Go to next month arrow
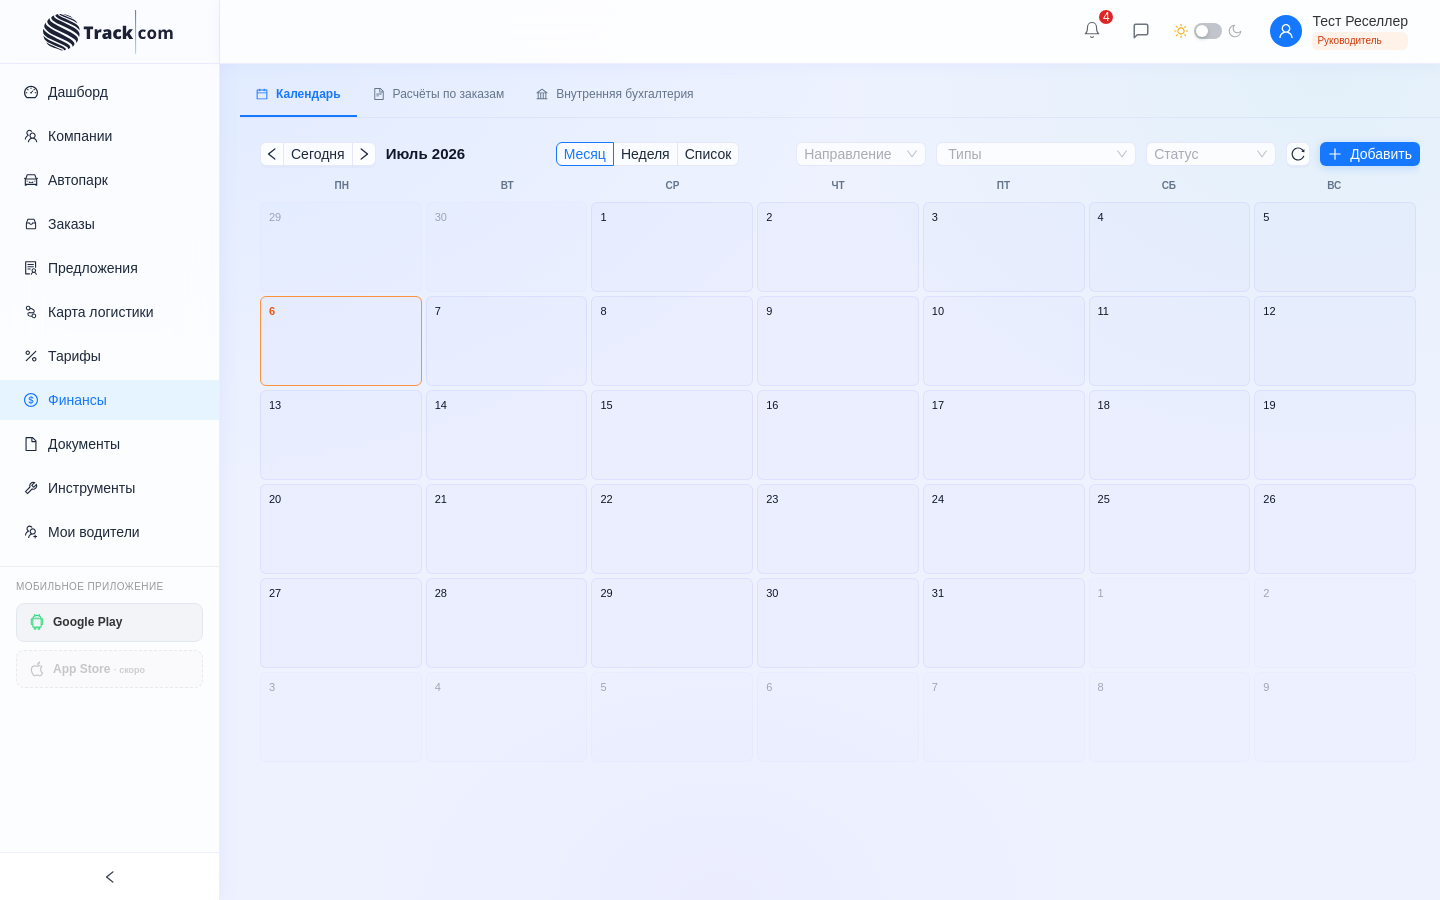1440x900 pixels. [364, 154]
